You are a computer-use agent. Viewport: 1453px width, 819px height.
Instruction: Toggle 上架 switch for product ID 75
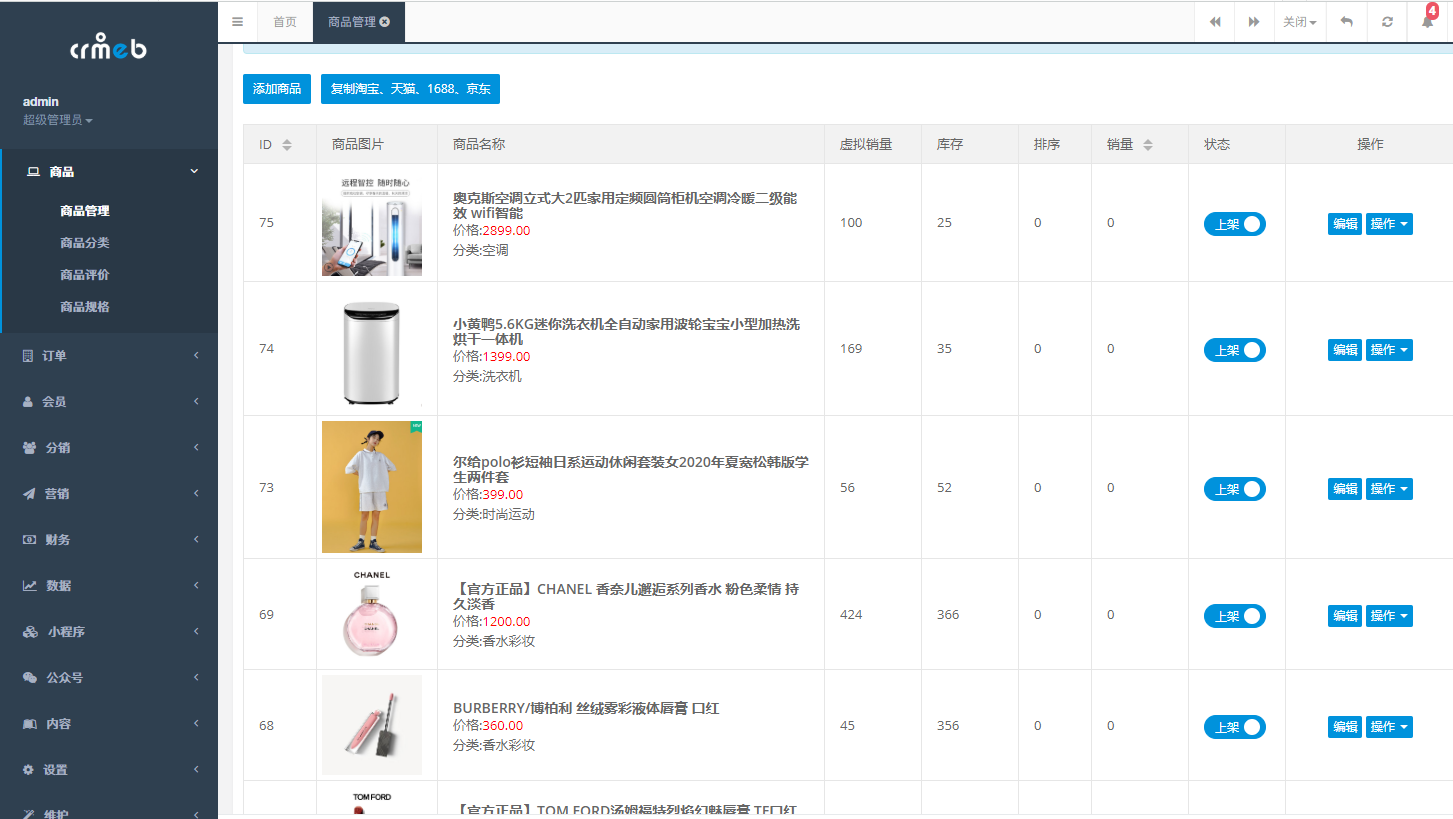coord(1235,223)
